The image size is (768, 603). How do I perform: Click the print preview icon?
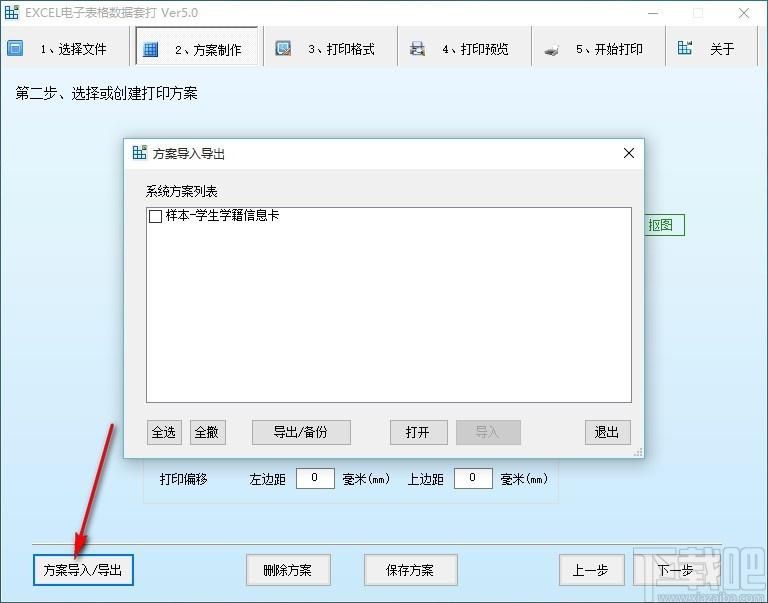417,48
